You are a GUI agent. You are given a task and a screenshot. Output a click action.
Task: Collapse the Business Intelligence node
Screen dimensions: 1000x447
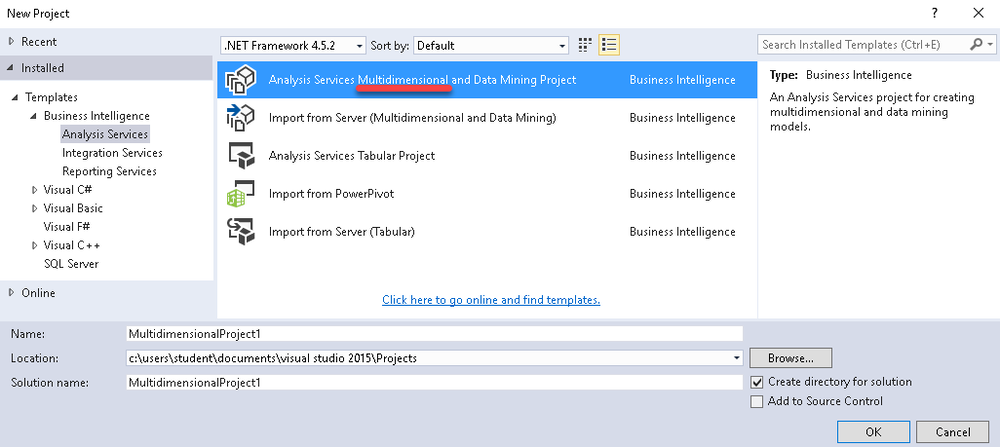pyautogui.click(x=34, y=116)
